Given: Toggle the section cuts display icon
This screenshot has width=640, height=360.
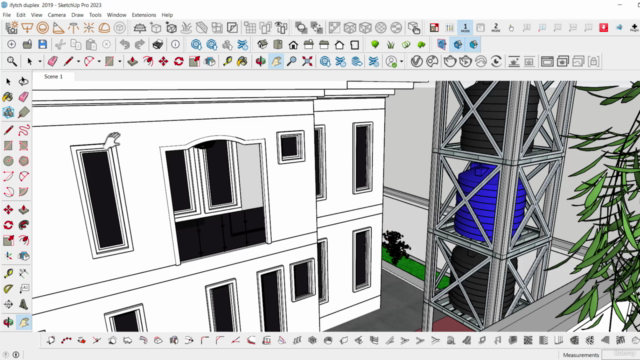Looking at the screenshot, I should 458,44.
